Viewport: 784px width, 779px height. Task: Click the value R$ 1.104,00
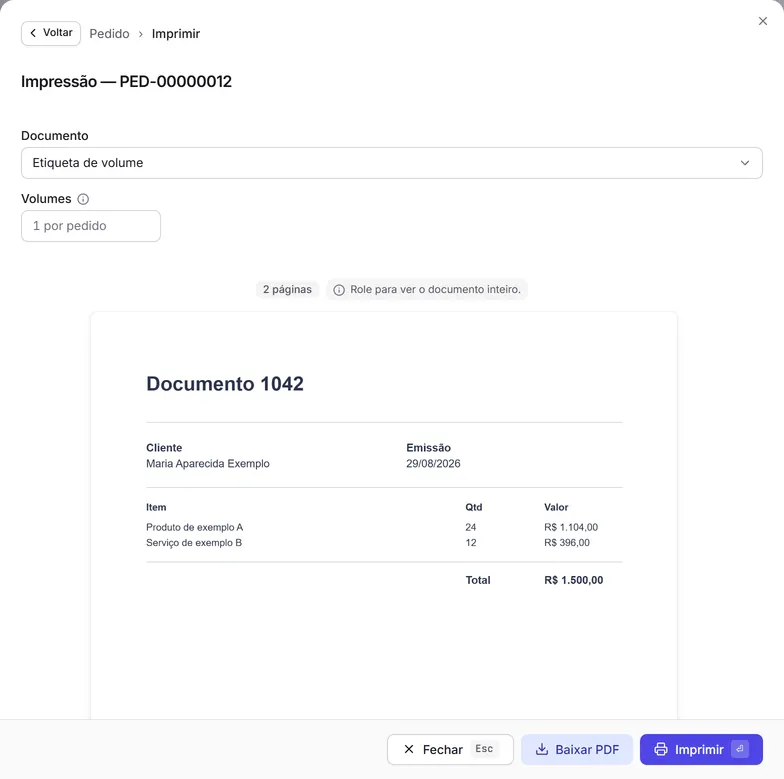tap(570, 527)
